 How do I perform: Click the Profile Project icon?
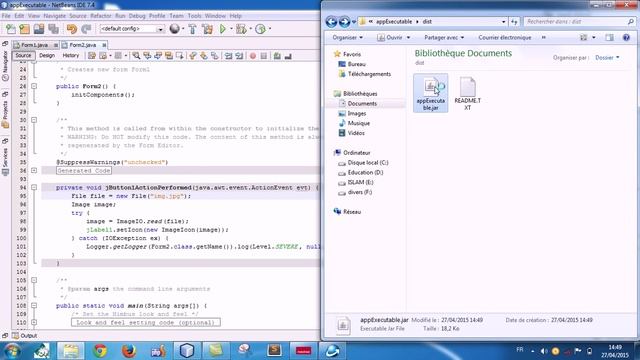(260, 29)
